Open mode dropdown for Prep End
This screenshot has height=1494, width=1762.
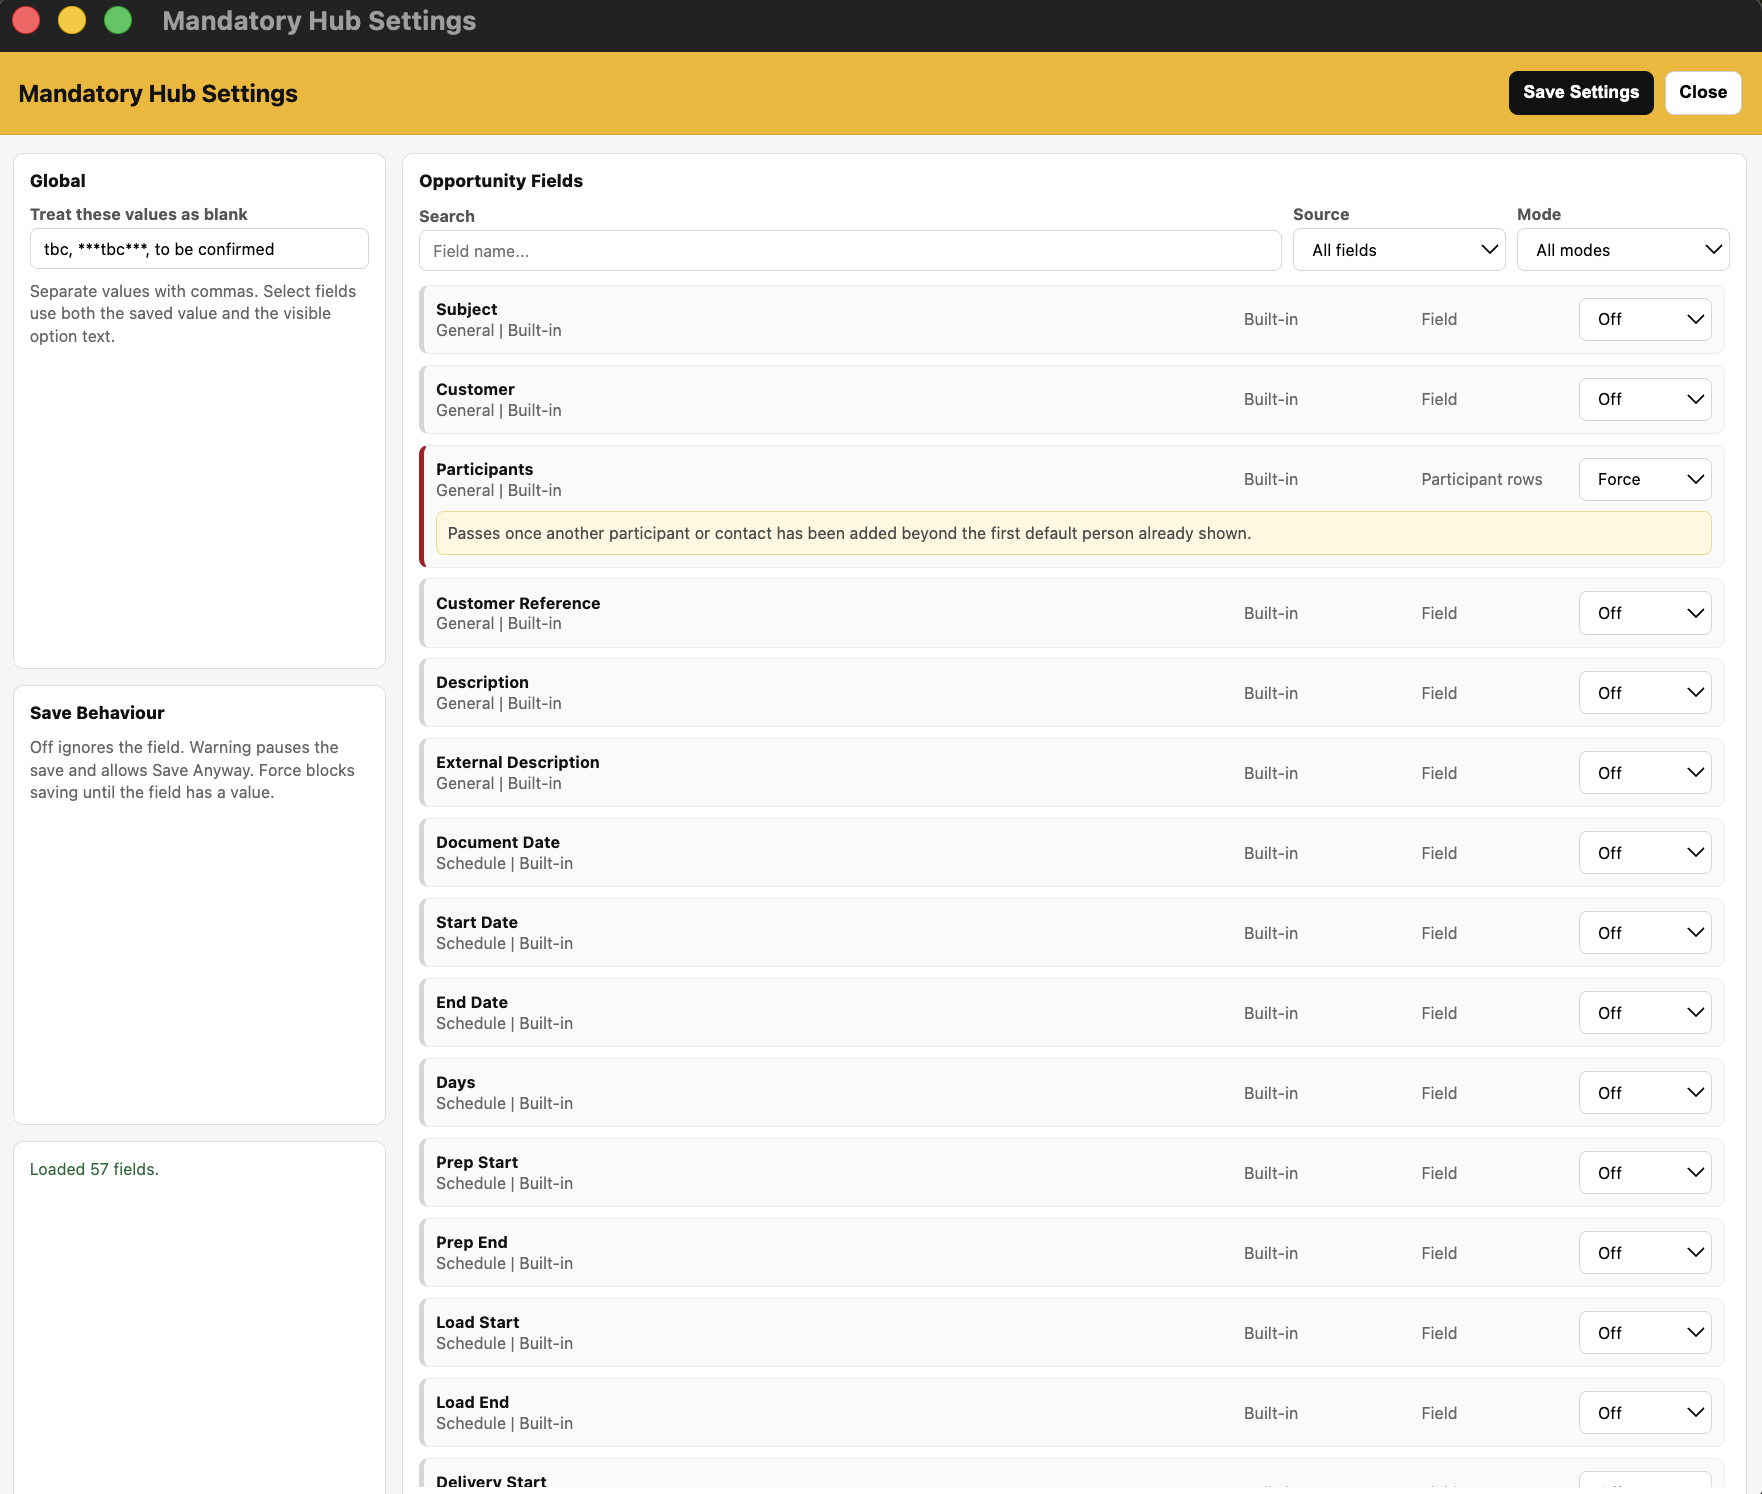click(x=1645, y=1253)
